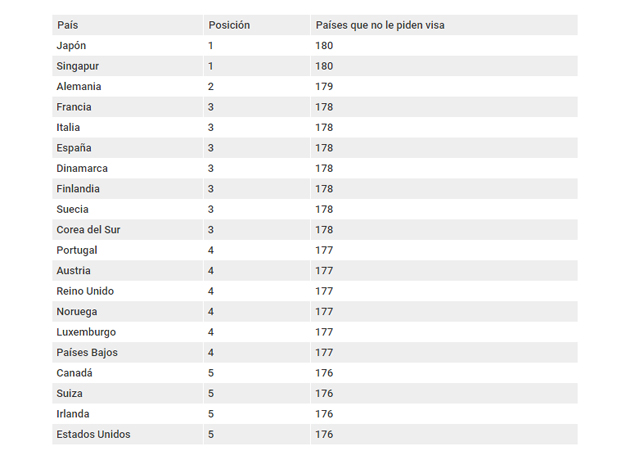Click the País column header
Viewport: 630px width, 460px height.
[x=67, y=25]
